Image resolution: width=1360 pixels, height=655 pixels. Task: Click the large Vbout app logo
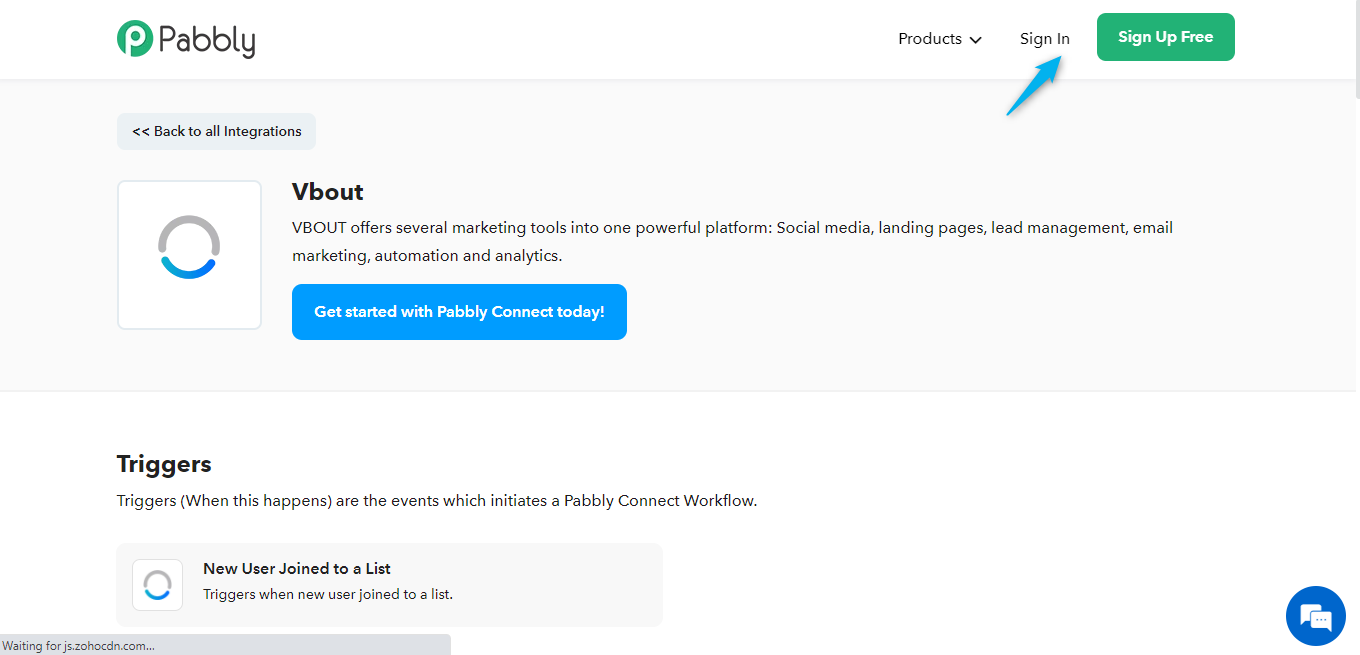coord(189,255)
